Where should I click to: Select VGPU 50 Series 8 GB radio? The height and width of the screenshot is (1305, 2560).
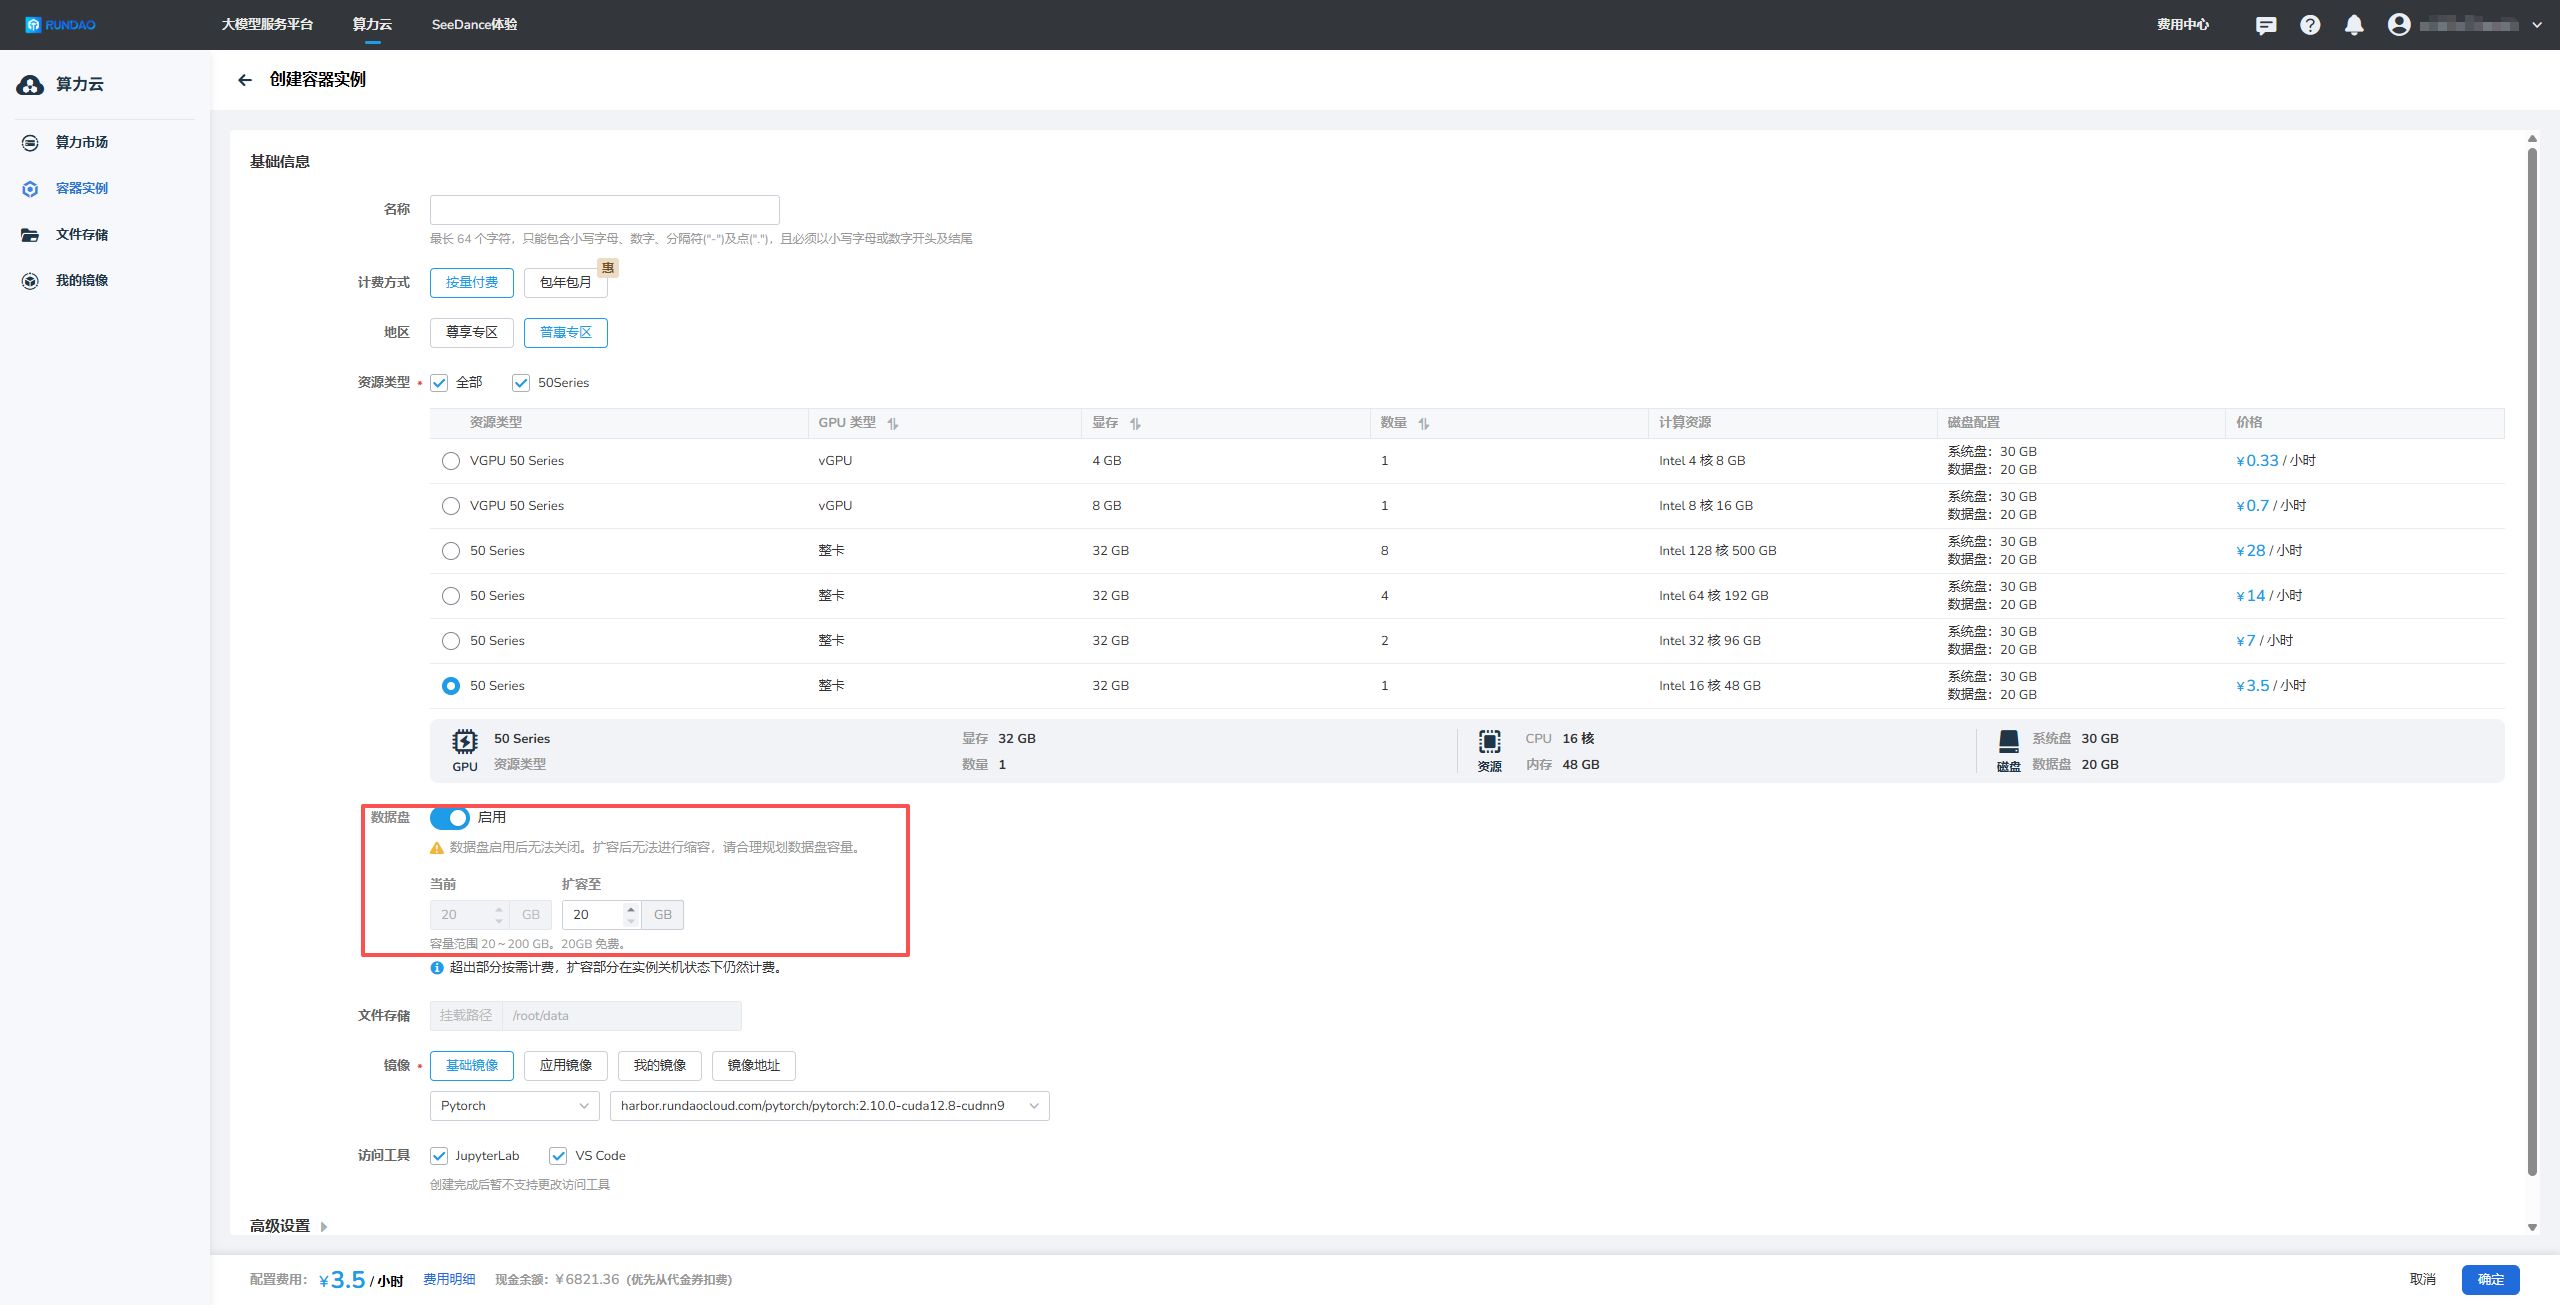[451, 506]
